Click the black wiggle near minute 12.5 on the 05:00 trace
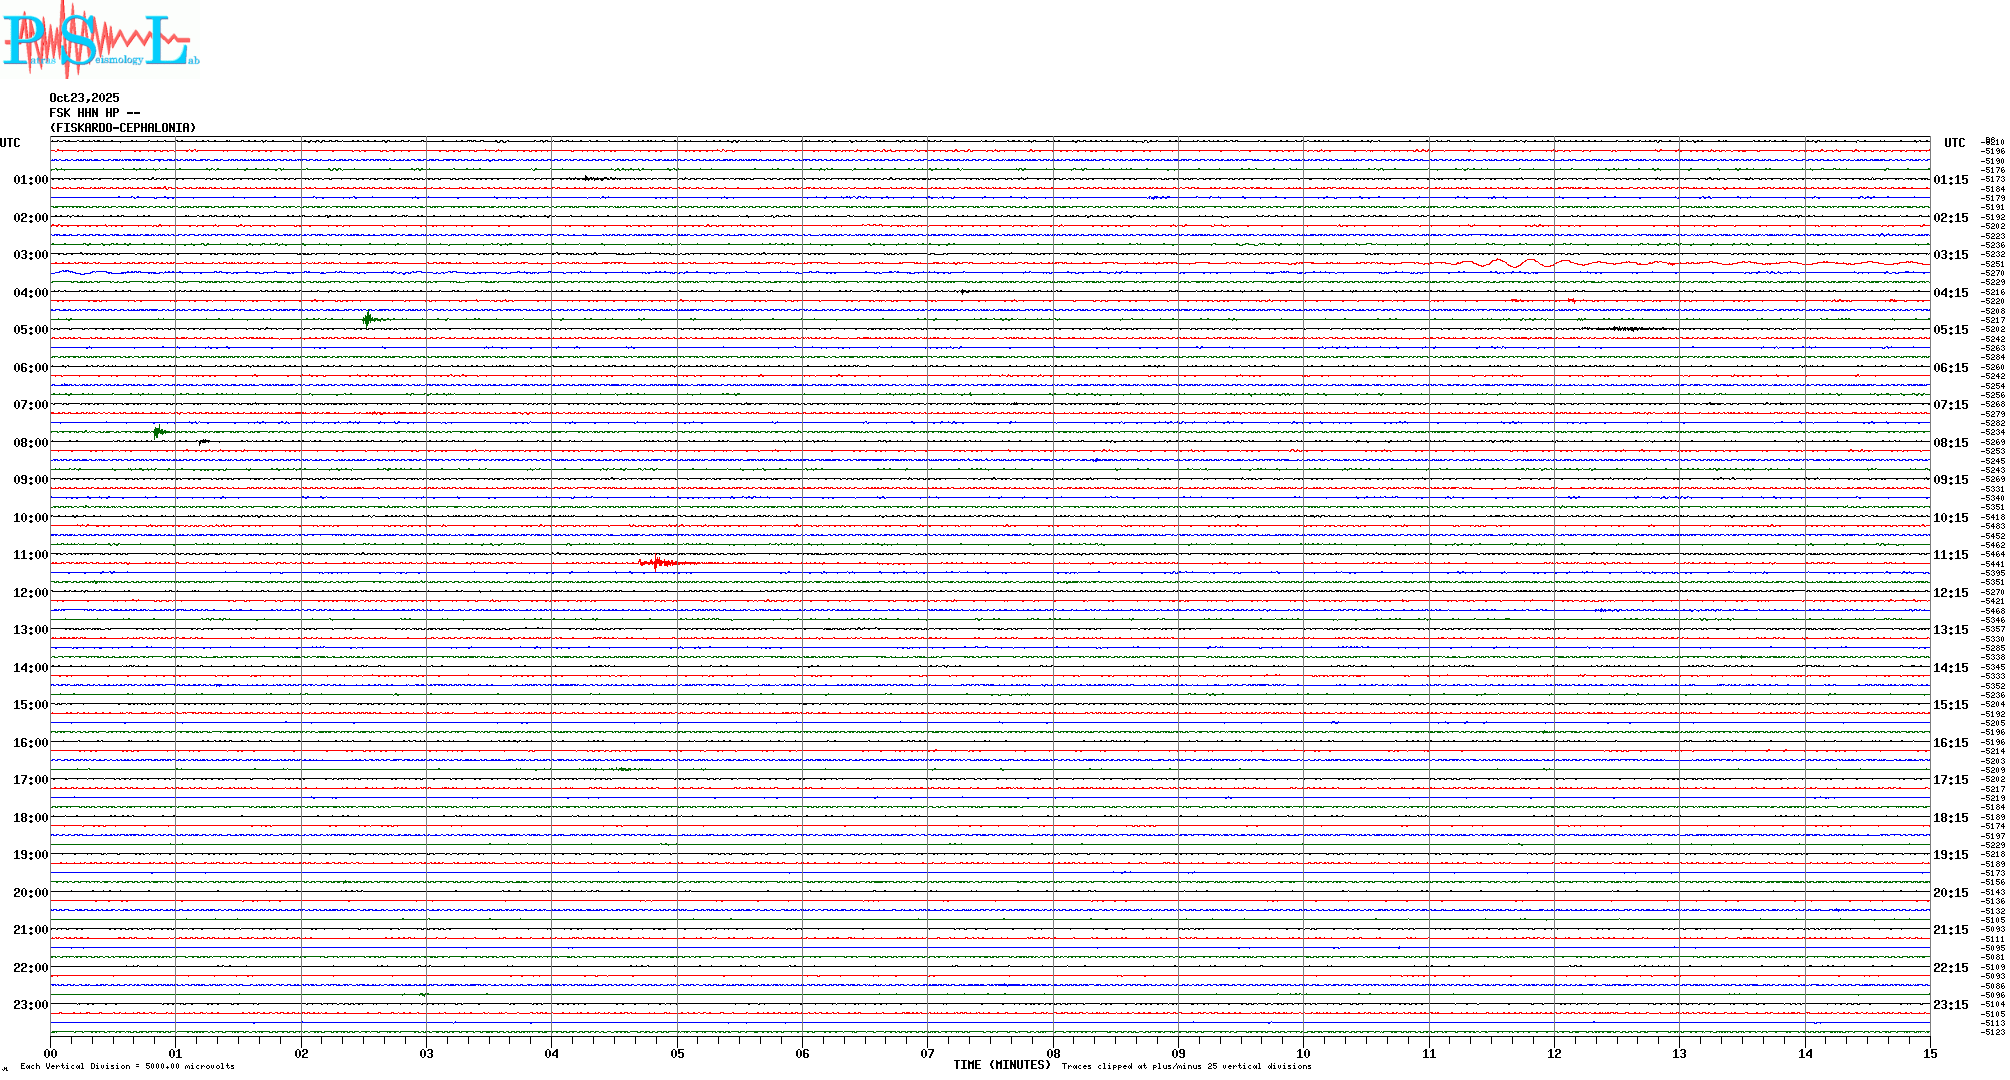This screenshot has height=1080, width=2010. (1625, 328)
